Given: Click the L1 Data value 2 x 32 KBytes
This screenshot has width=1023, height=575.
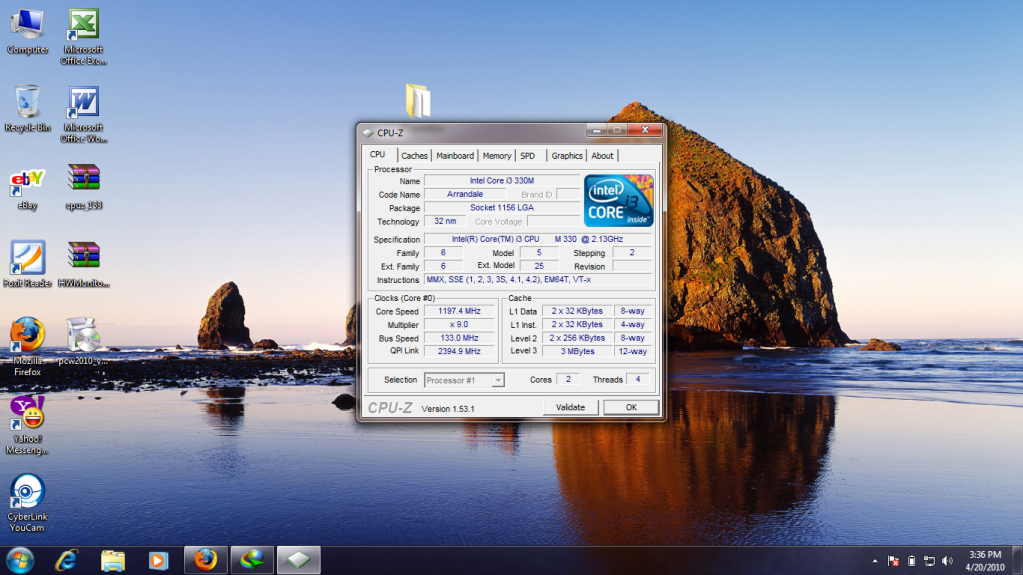Looking at the screenshot, I should (577, 311).
